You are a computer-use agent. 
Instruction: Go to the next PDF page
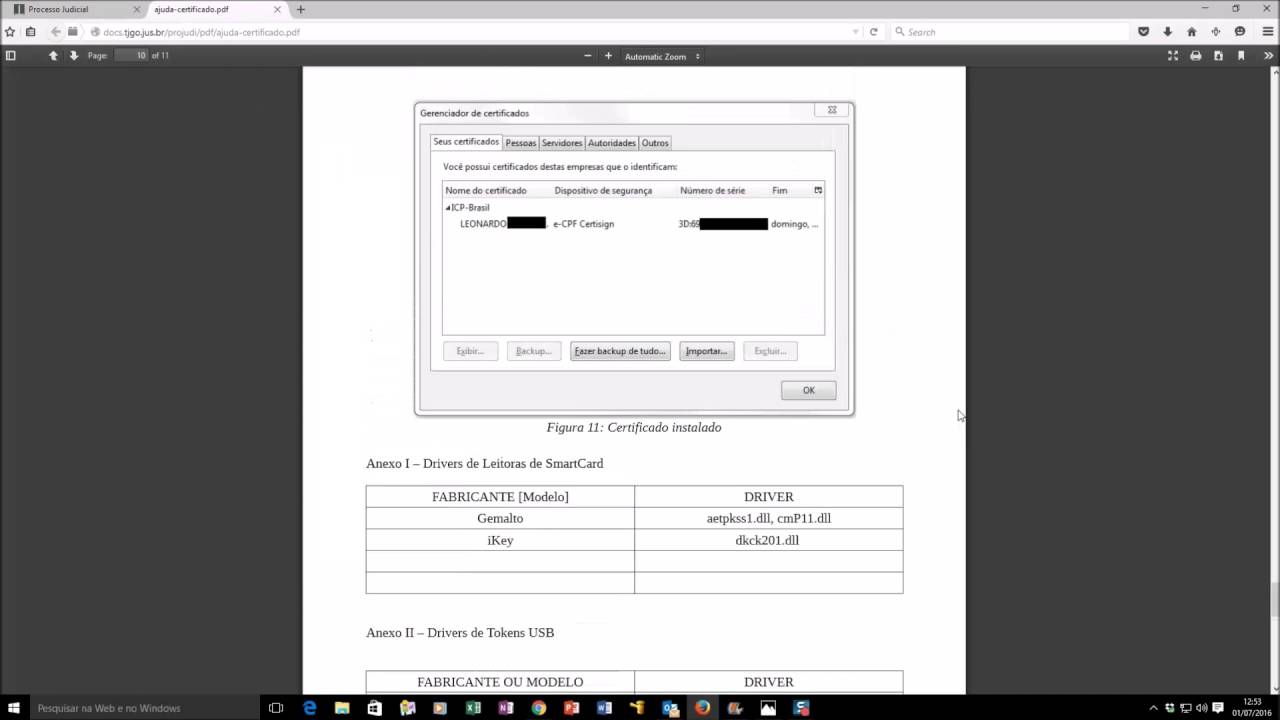point(73,56)
